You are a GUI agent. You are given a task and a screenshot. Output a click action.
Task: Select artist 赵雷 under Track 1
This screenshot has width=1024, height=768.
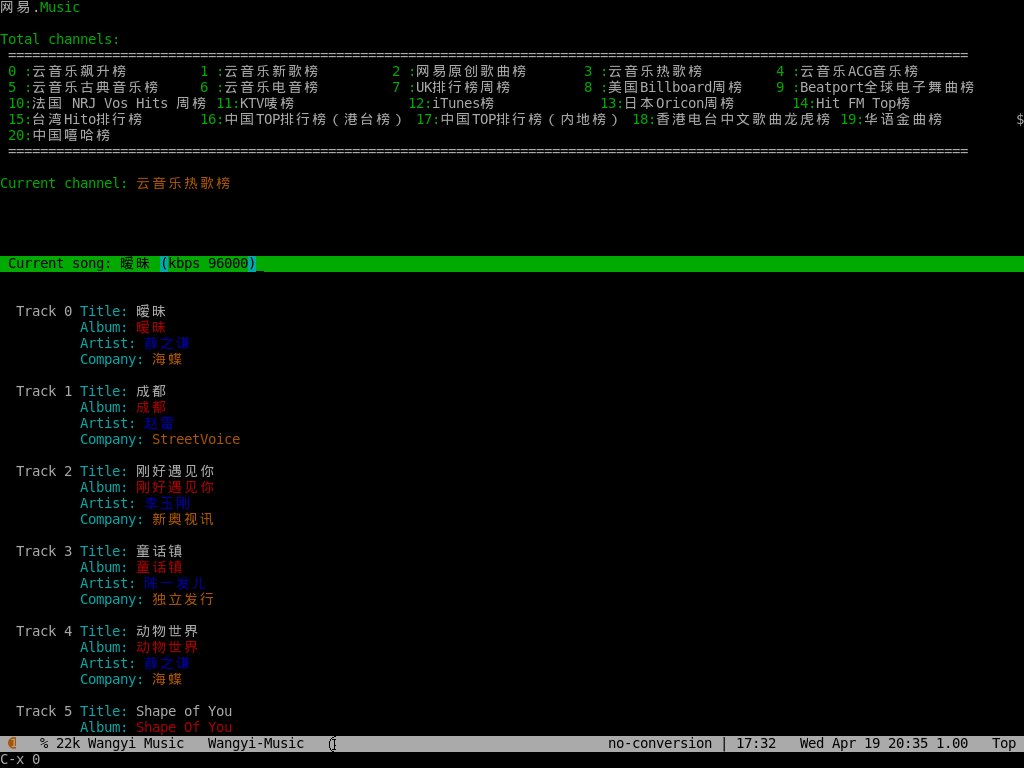pos(159,423)
